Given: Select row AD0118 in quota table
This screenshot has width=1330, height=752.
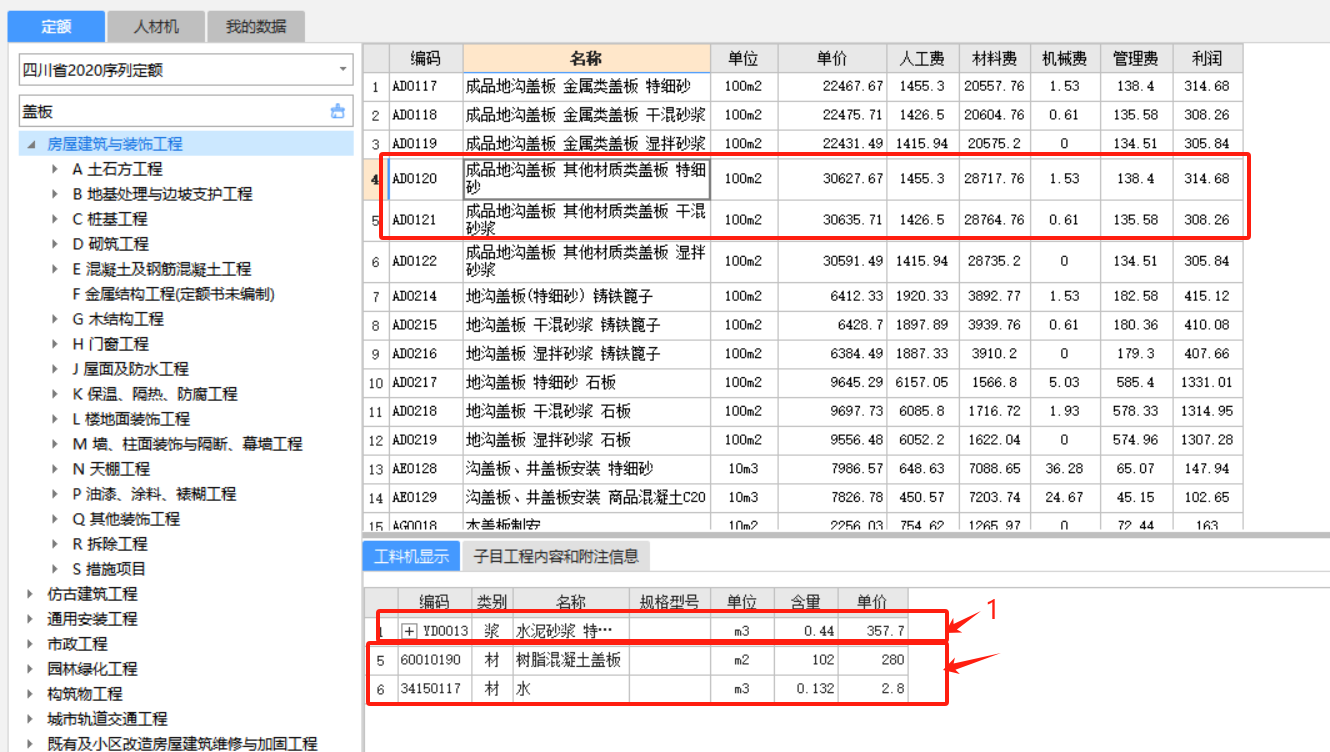Looking at the screenshot, I should [802, 115].
